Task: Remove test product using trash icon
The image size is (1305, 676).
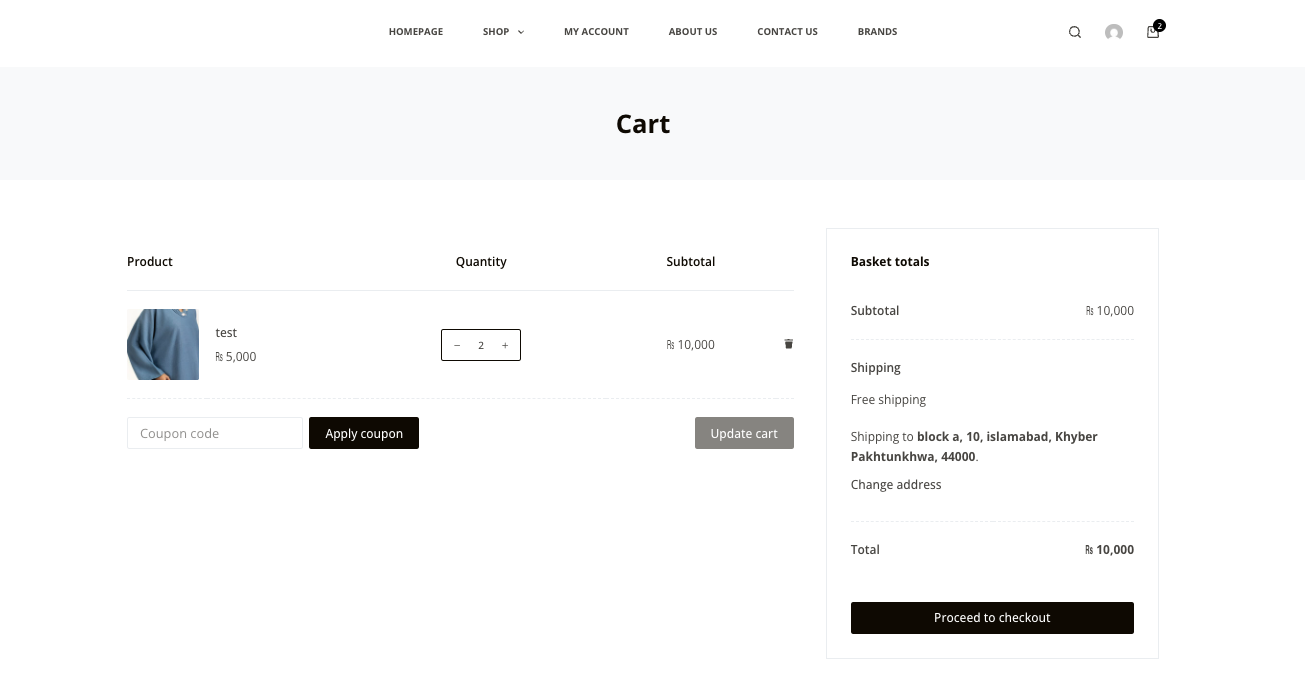Action: point(788,344)
